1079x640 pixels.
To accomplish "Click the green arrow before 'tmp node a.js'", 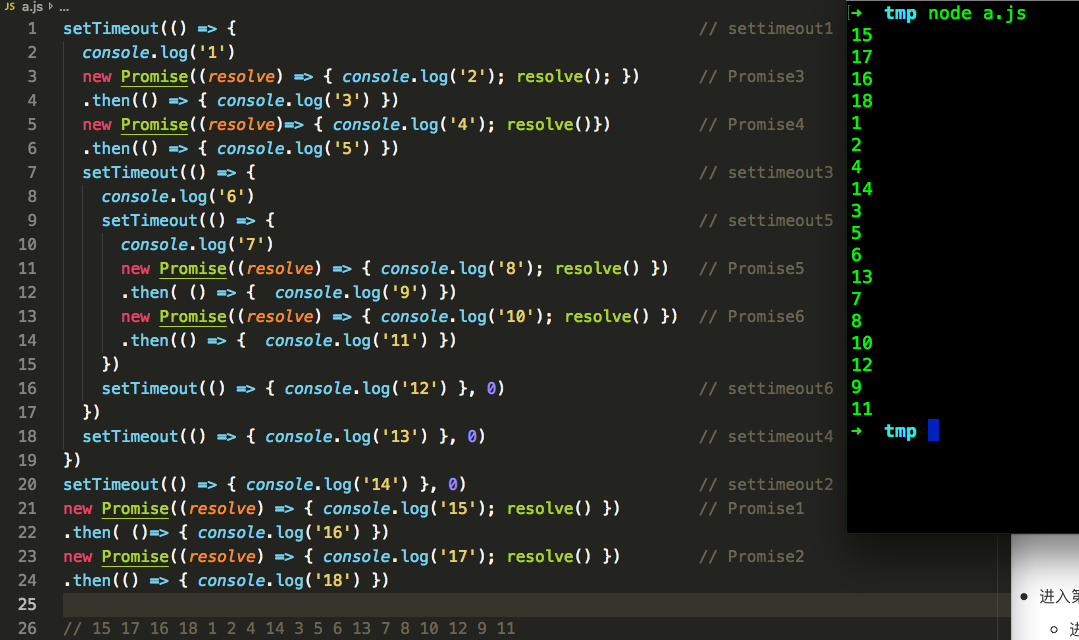I will click(x=856, y=13).
